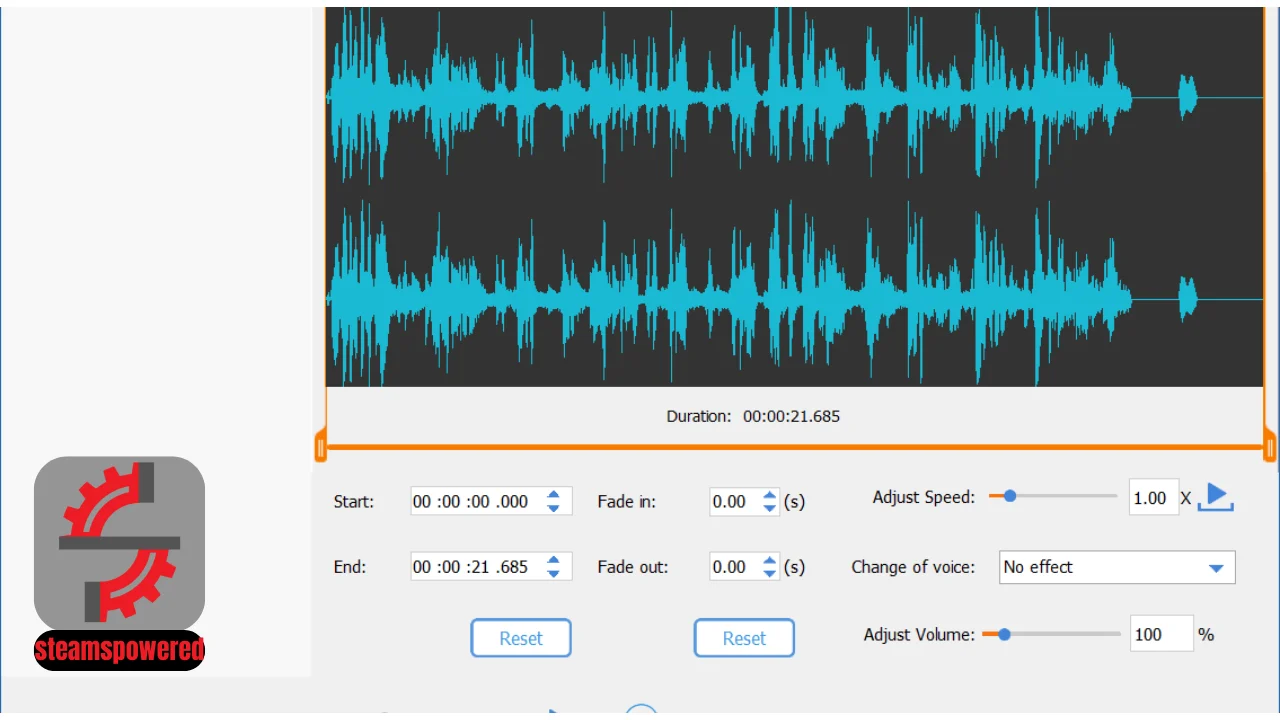Increase the Start time with up arrow

[x=553, y=494]
